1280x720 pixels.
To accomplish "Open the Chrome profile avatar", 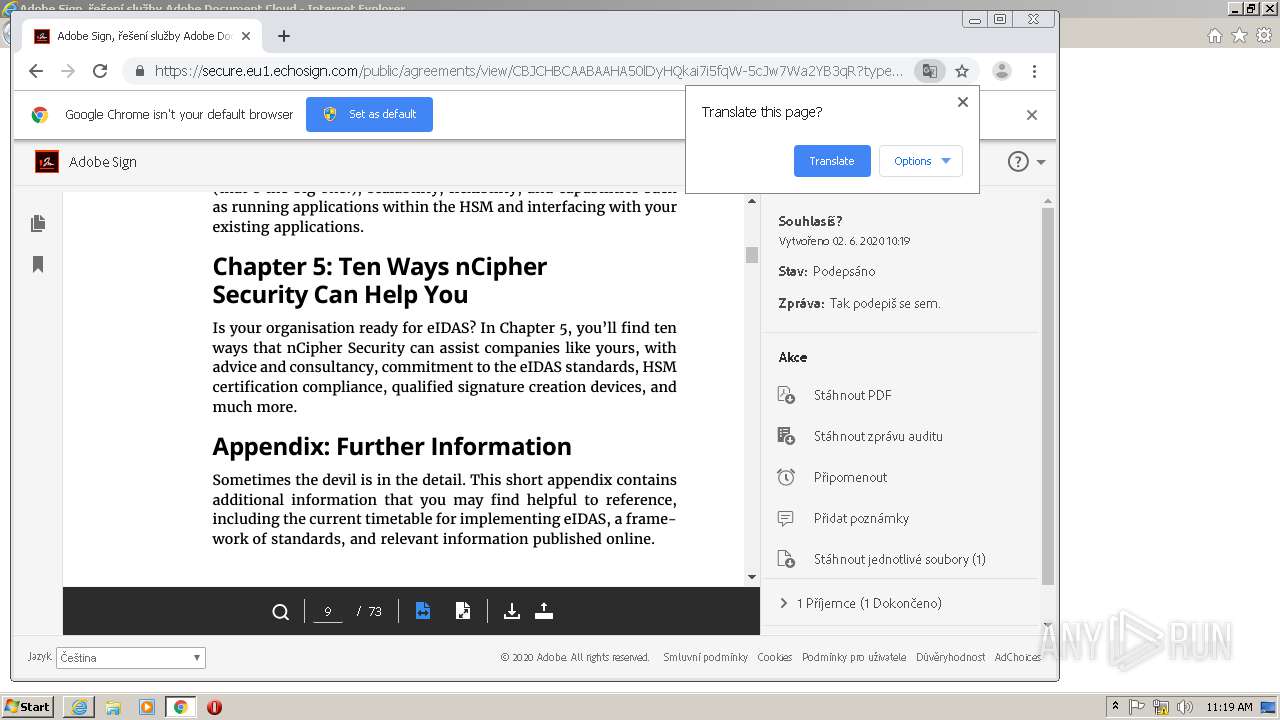I will (1001, 71).
